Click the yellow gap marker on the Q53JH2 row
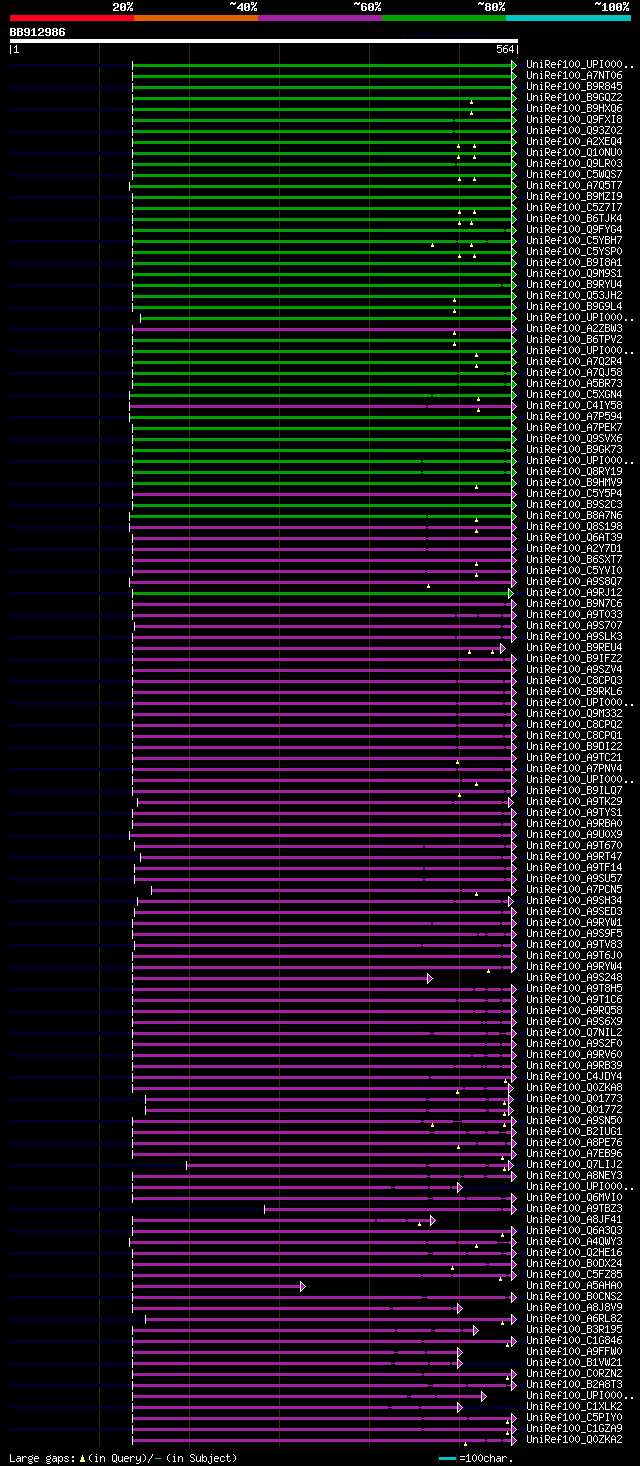The image size is (640, 1466). pos(454,300)
